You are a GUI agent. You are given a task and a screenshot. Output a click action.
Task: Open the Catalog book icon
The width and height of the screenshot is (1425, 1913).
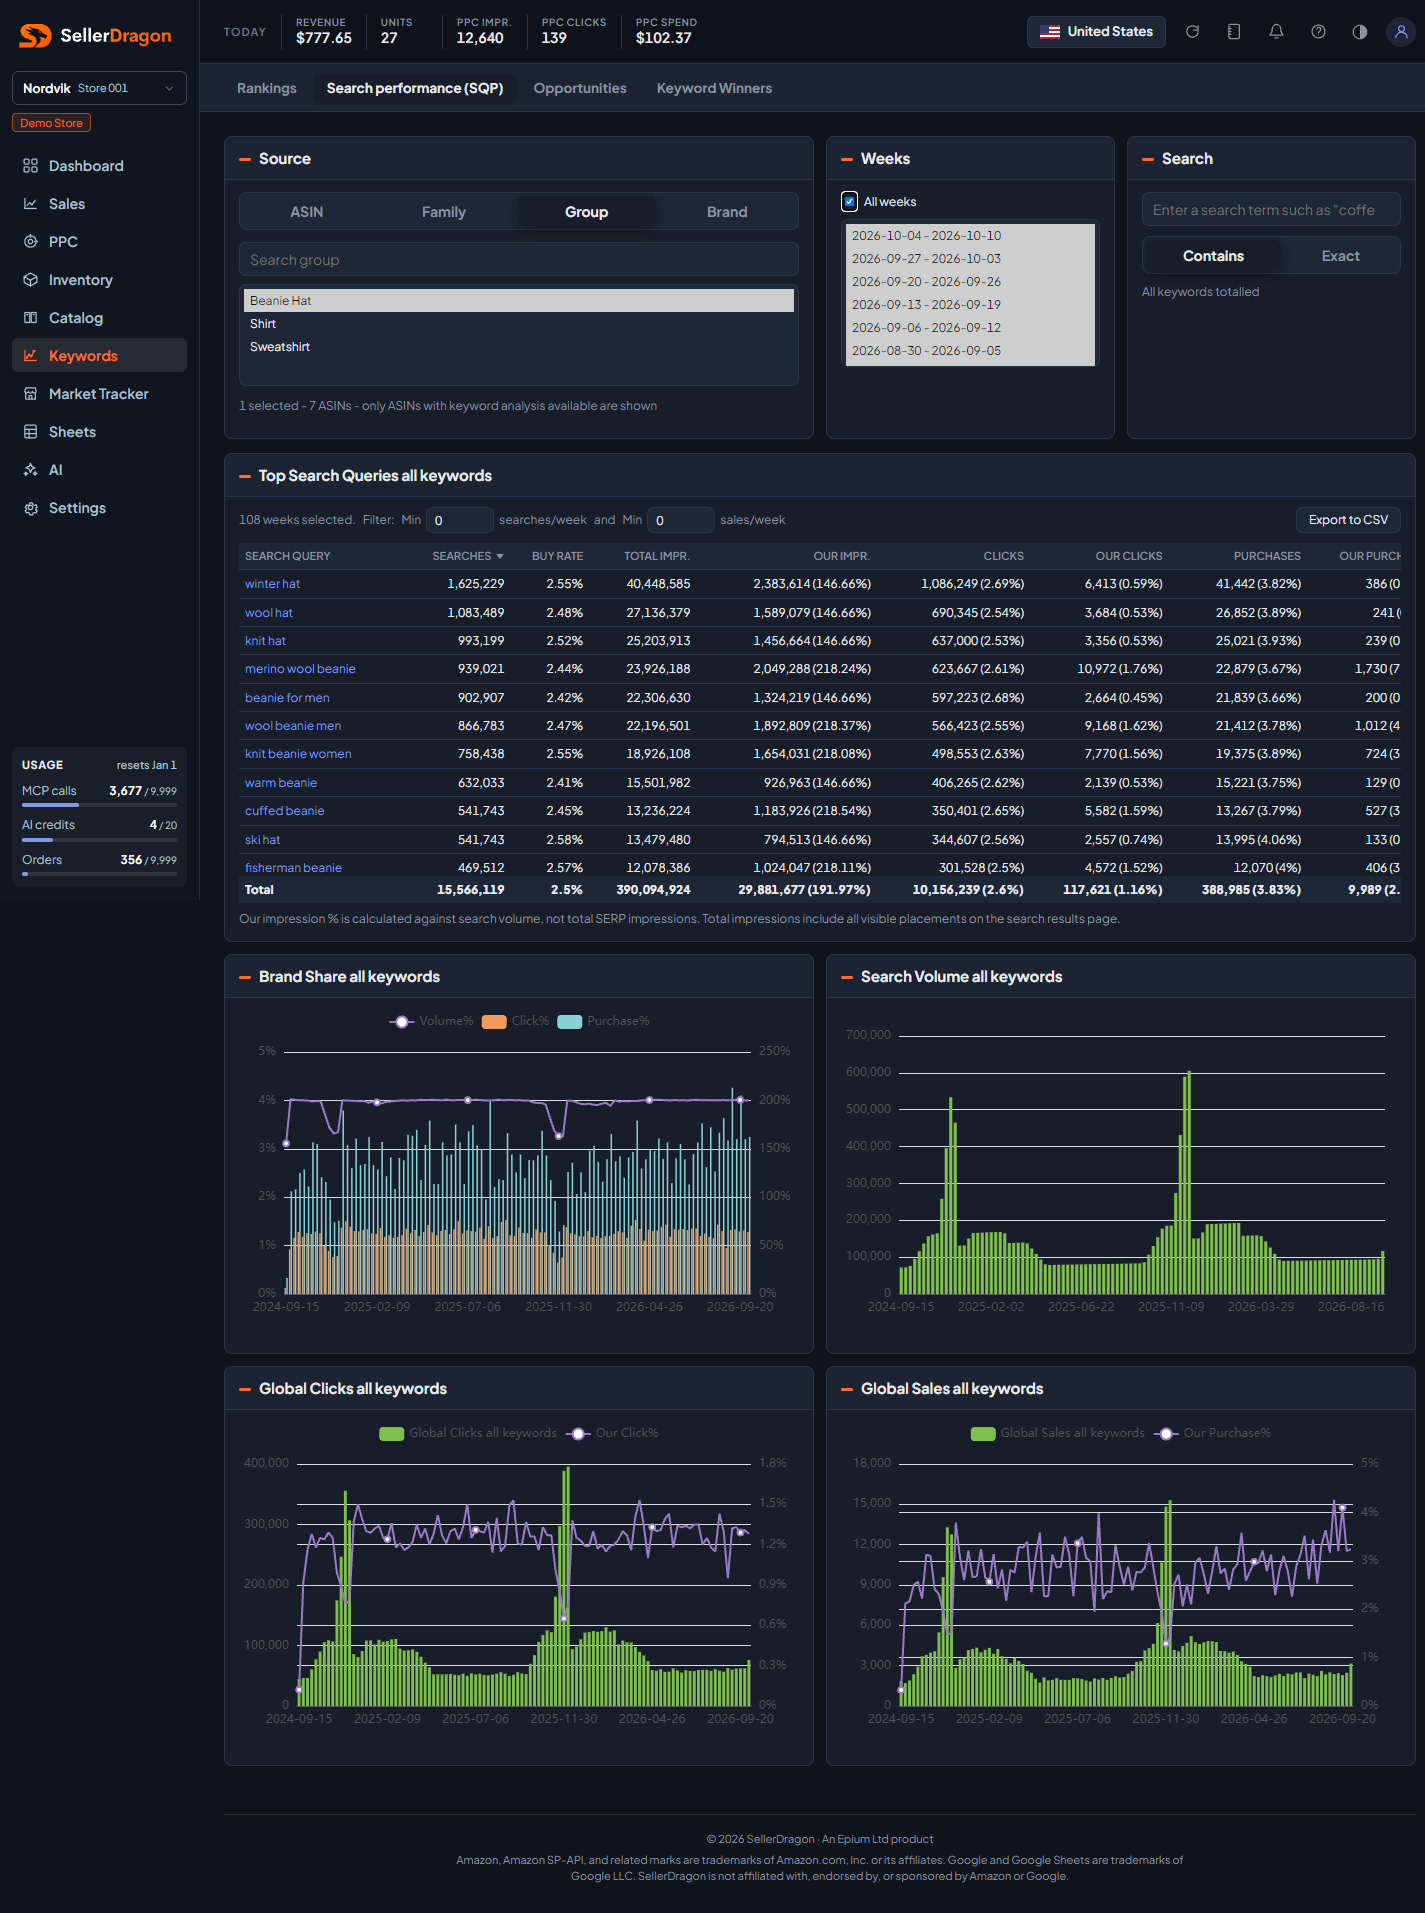(x=31, y=318)
